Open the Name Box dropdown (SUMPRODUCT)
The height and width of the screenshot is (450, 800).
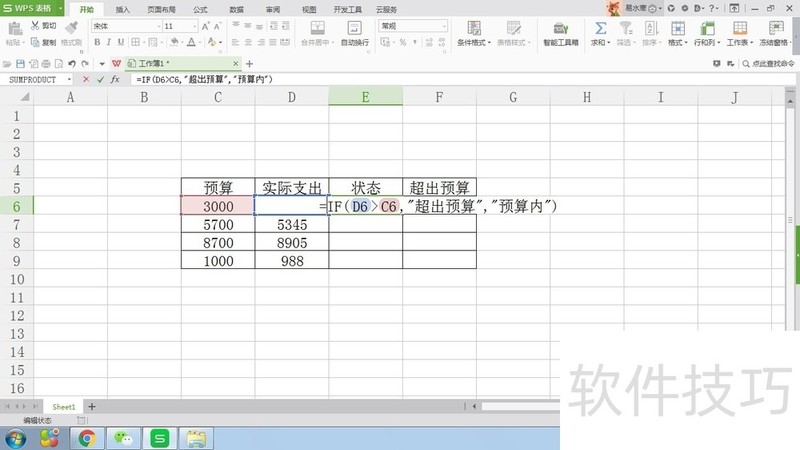point(69,80)
